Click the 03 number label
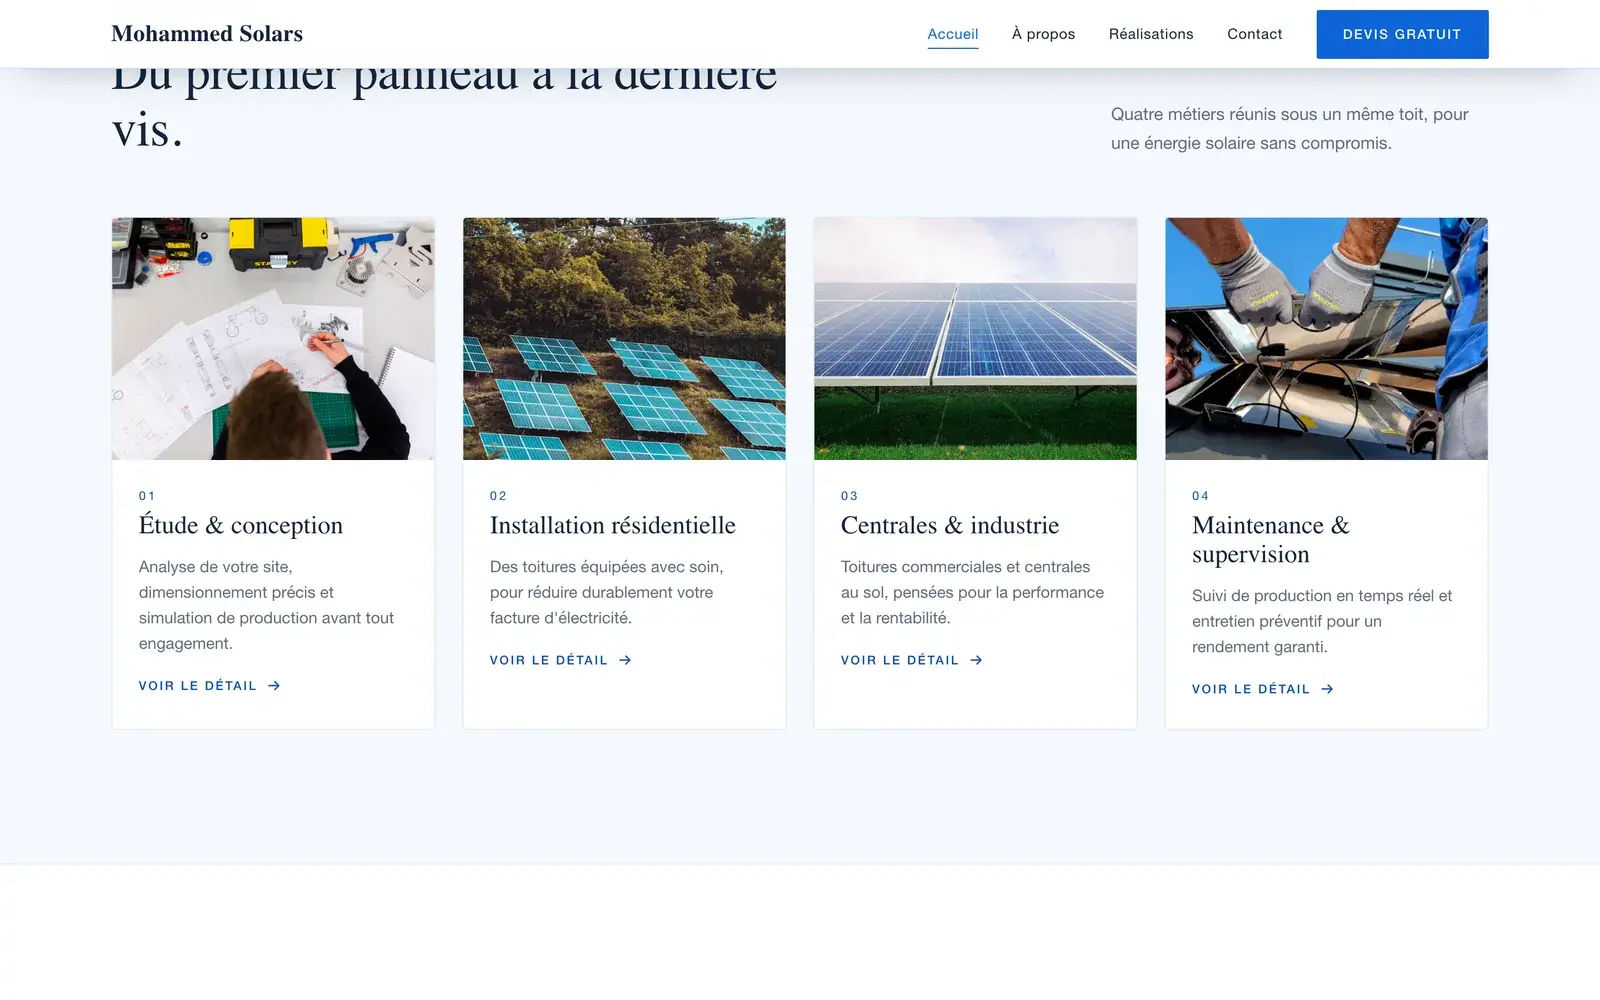1600x1000 pixels. [x=849, y=496]
